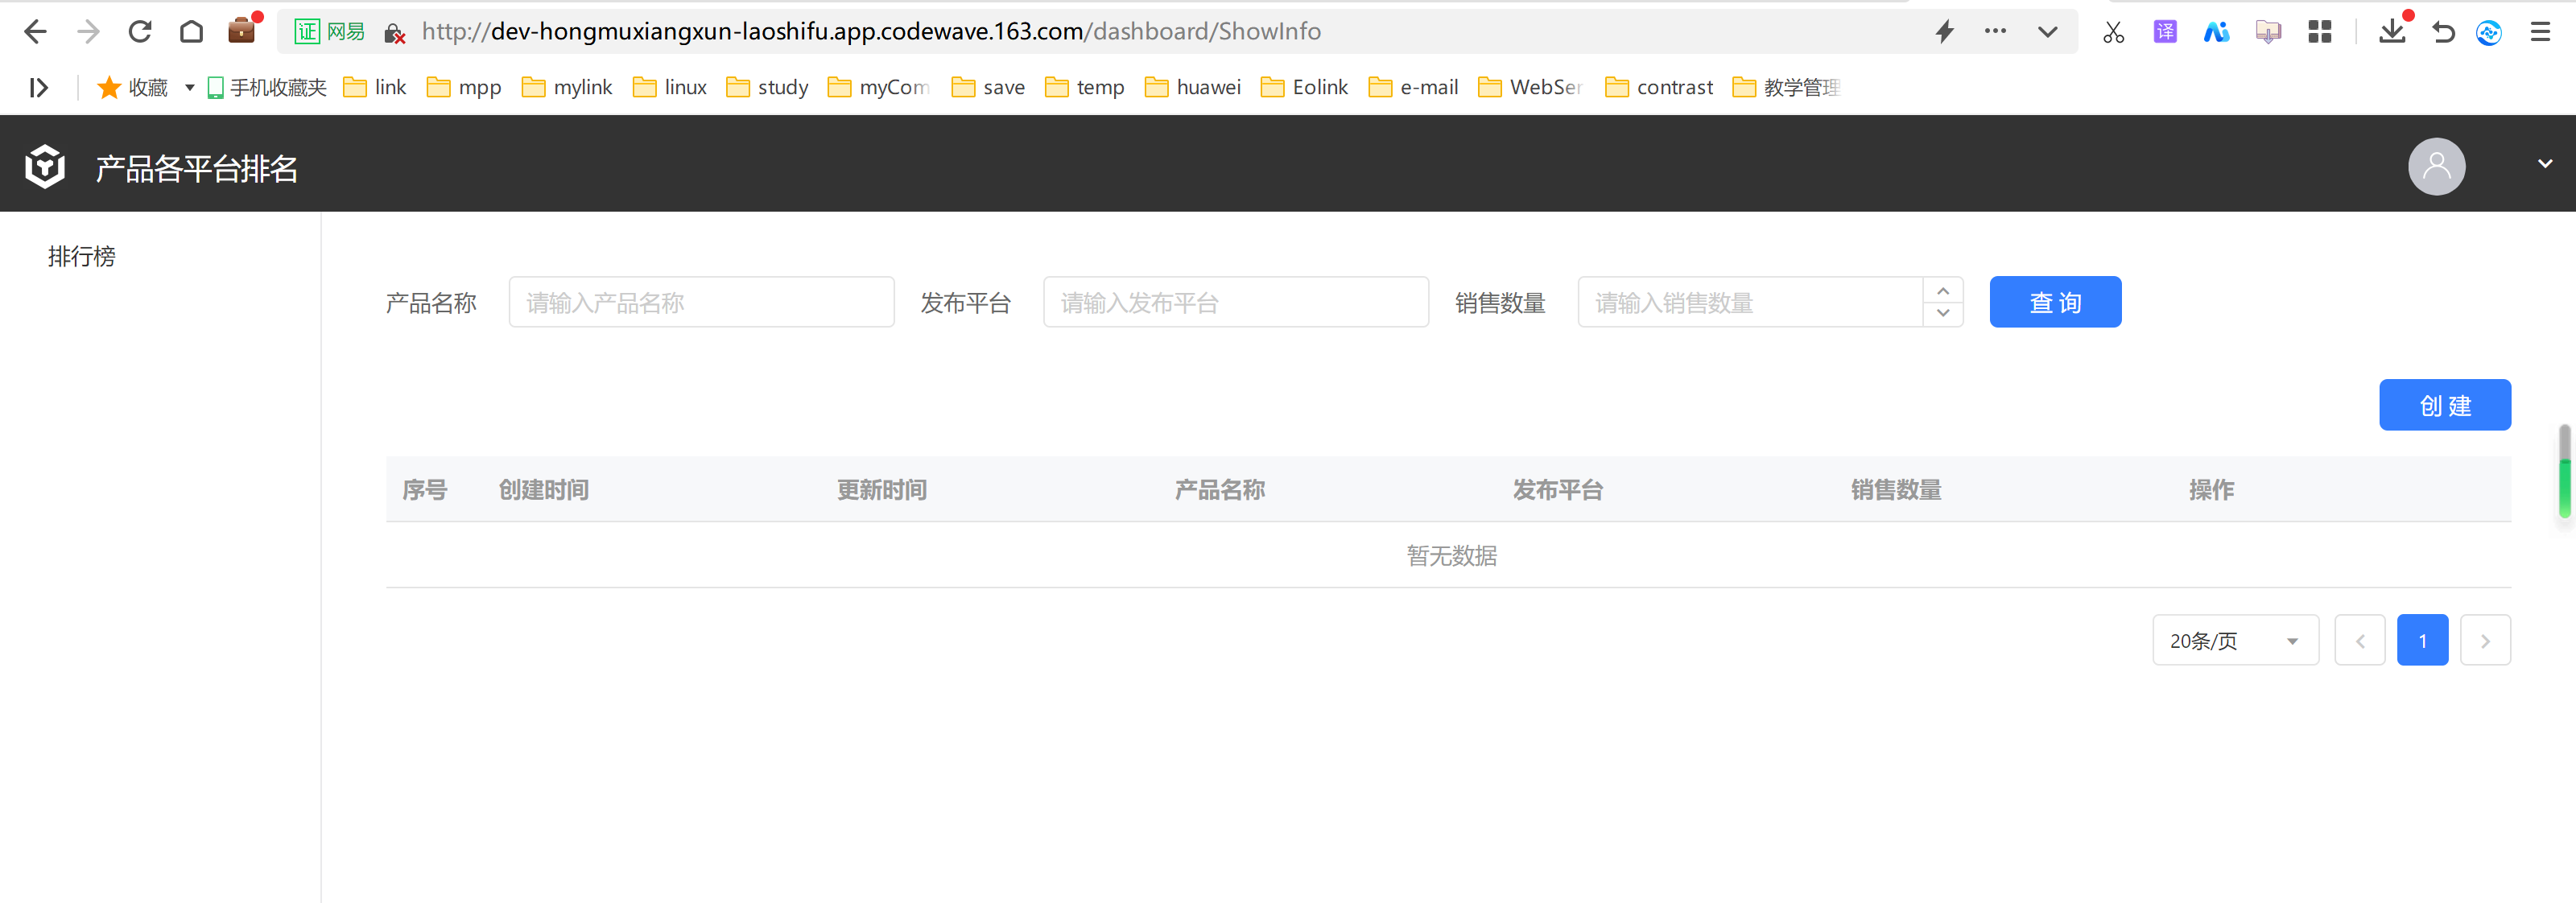
Task: Click the page scrollbar thumb
Action: (2565, 471)
